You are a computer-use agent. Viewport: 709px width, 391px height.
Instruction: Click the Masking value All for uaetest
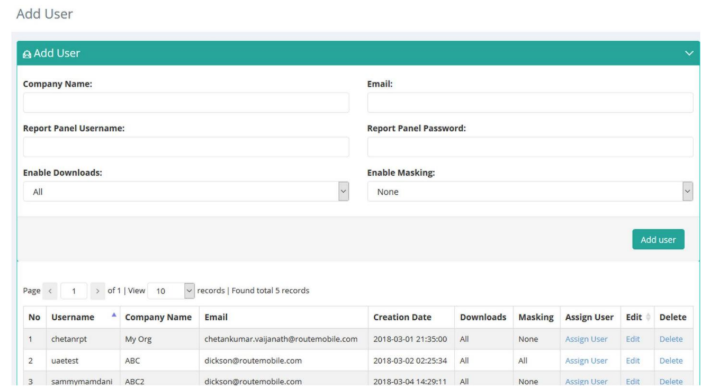pos(523,361)
